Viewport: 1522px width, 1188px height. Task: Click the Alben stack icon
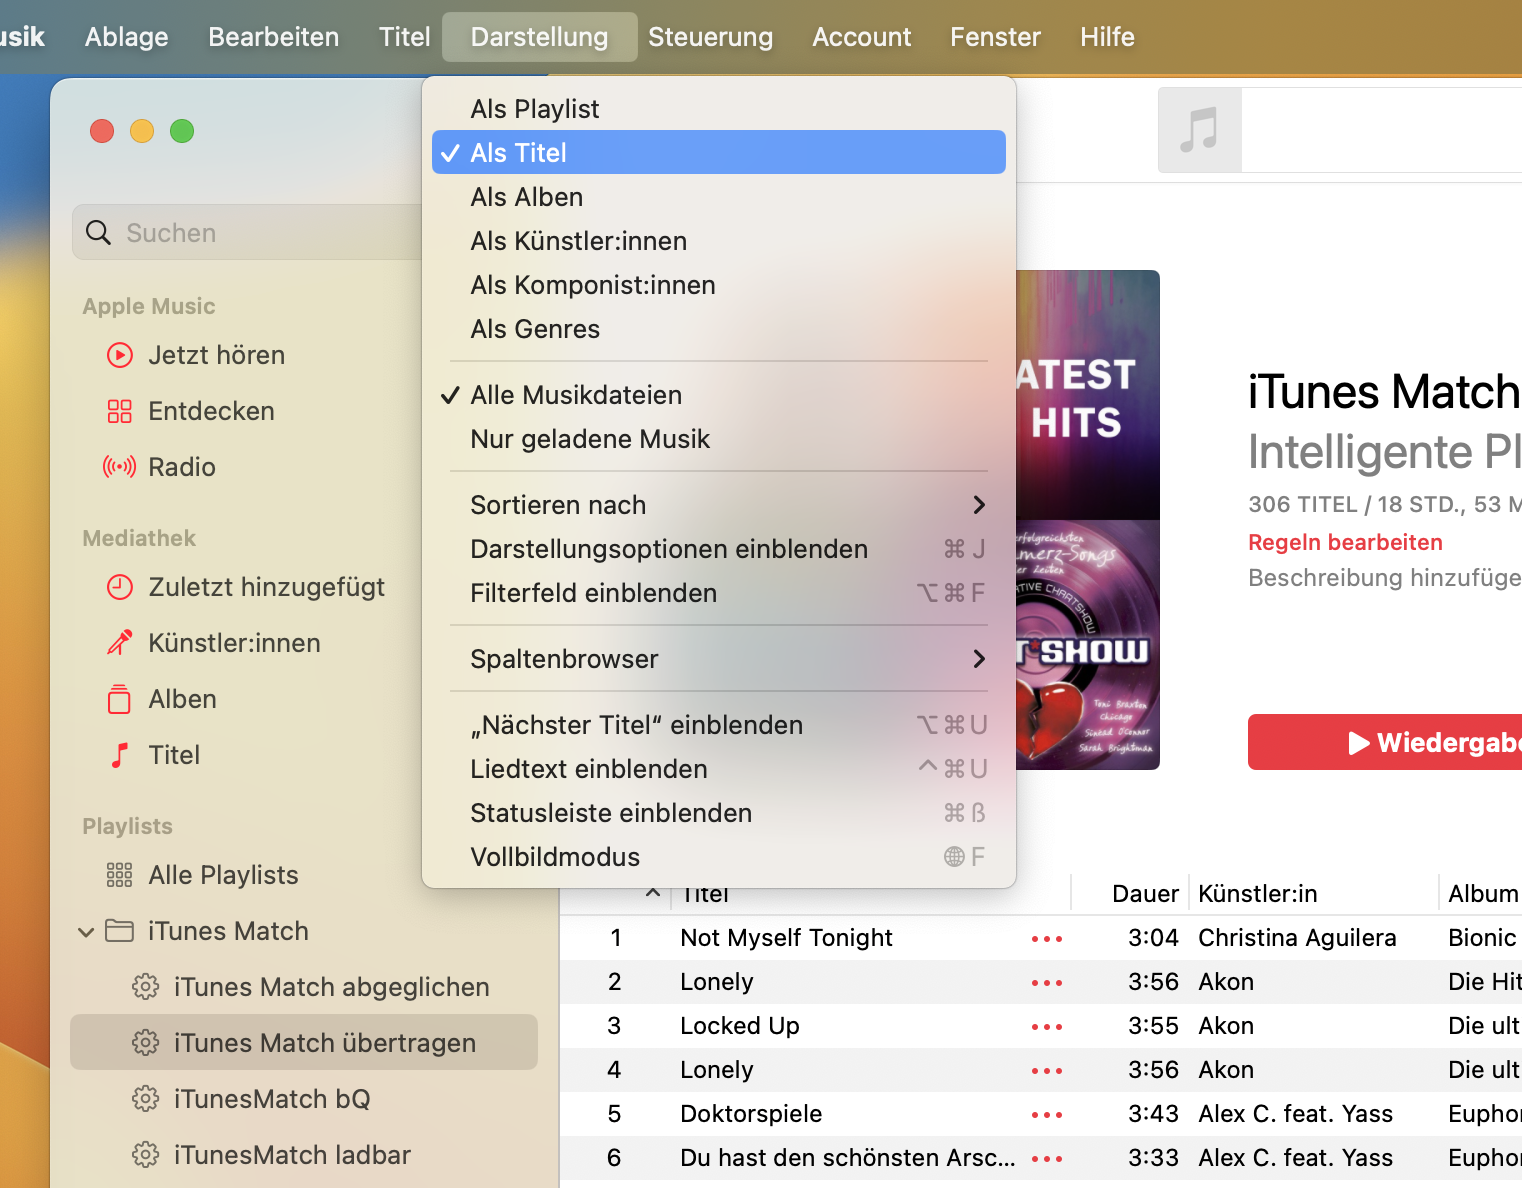(120, 699)
